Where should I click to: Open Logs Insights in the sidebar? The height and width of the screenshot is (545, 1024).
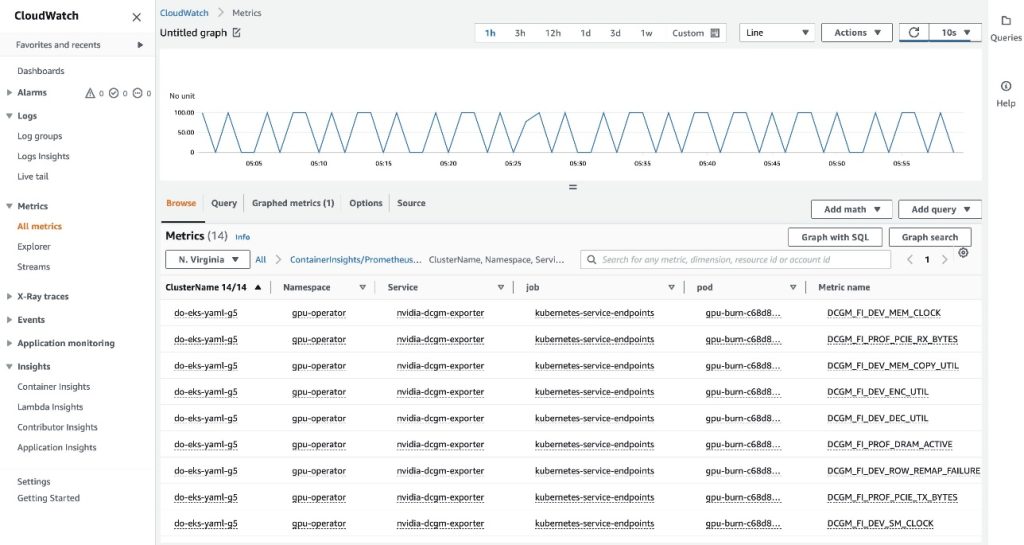[43, 157]
